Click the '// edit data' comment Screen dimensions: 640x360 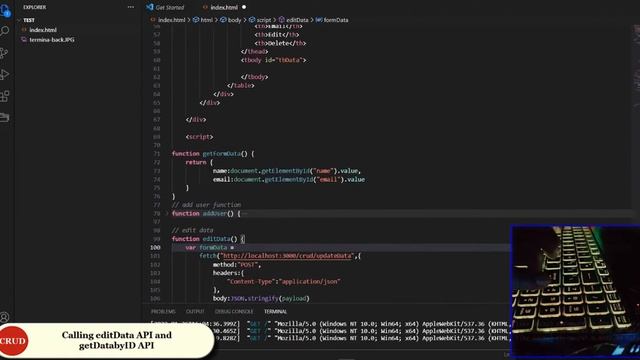[192, 230]
